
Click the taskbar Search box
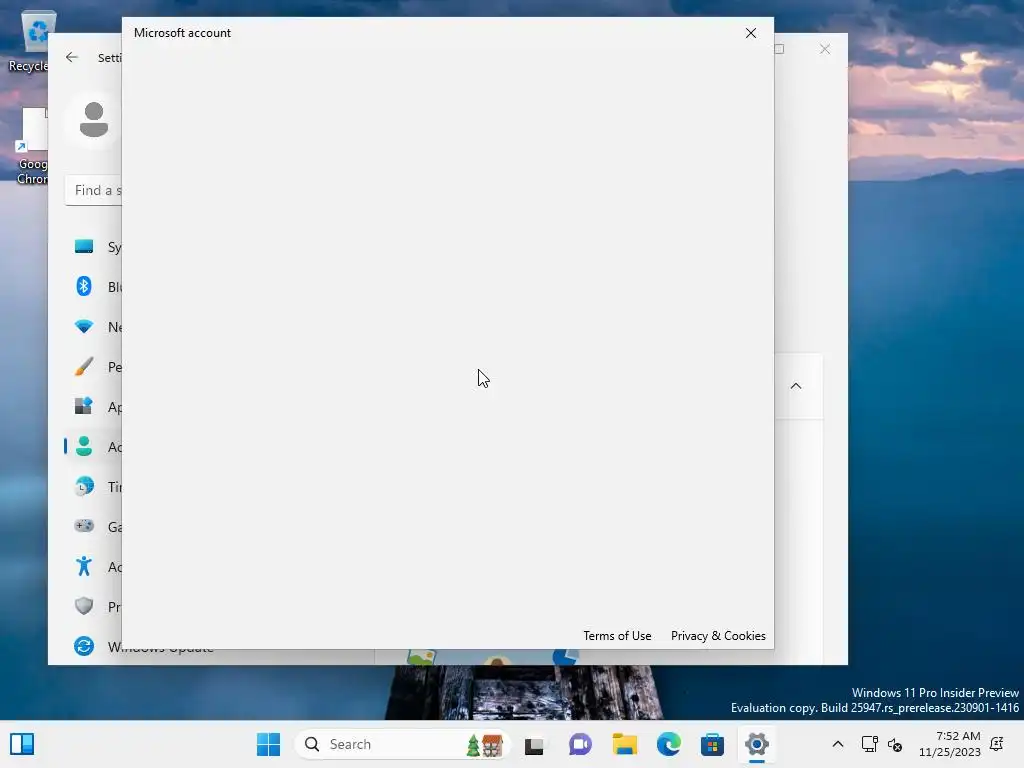point(402,744)
